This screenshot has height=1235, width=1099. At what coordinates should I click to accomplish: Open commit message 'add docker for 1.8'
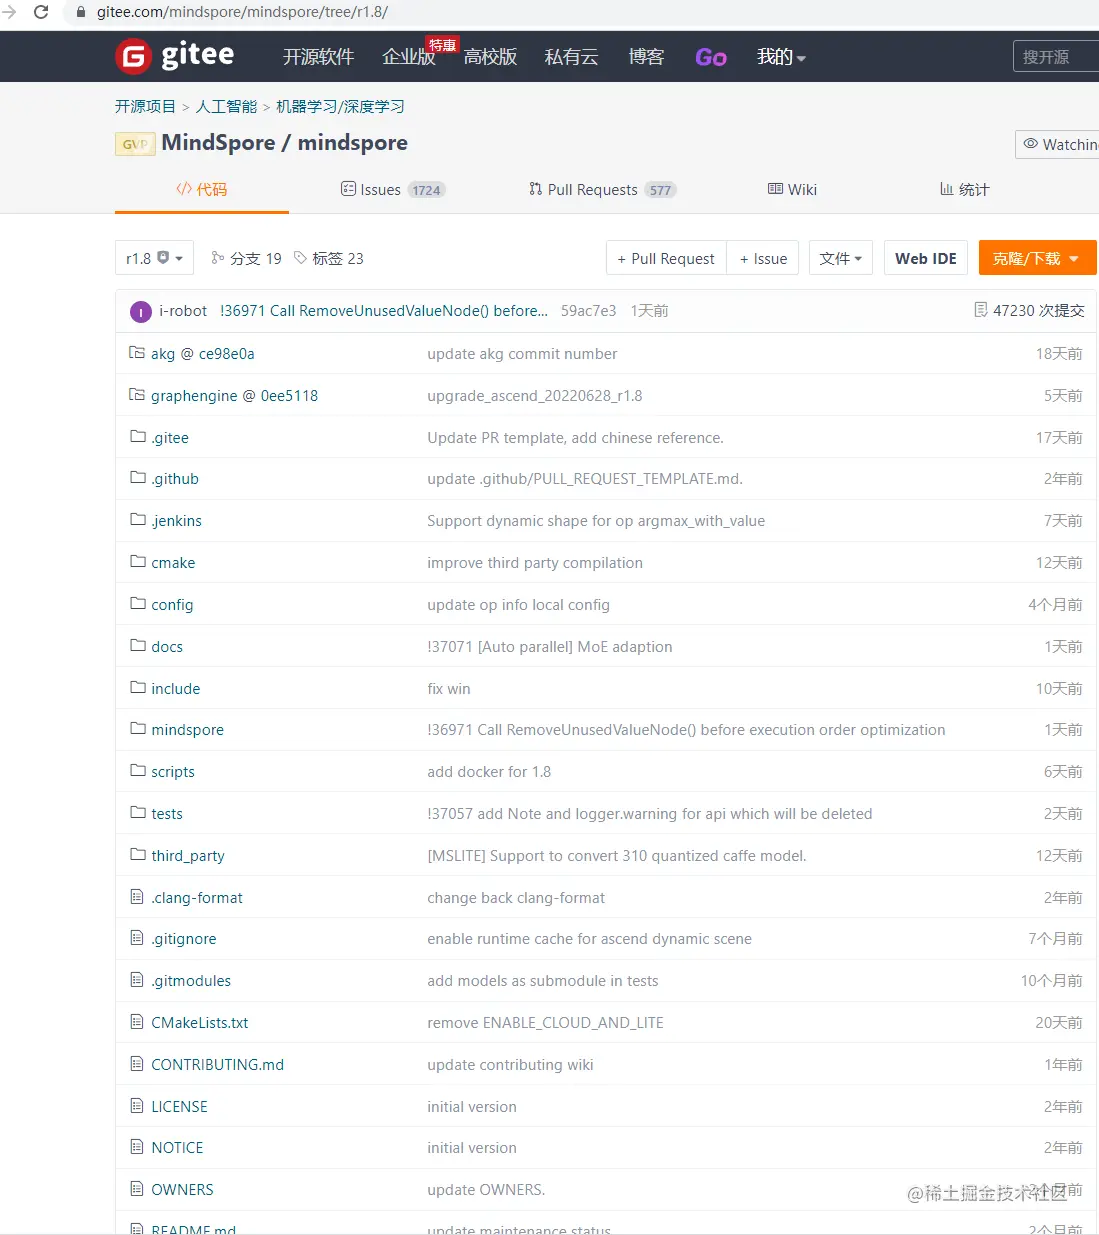coord(489,772)
